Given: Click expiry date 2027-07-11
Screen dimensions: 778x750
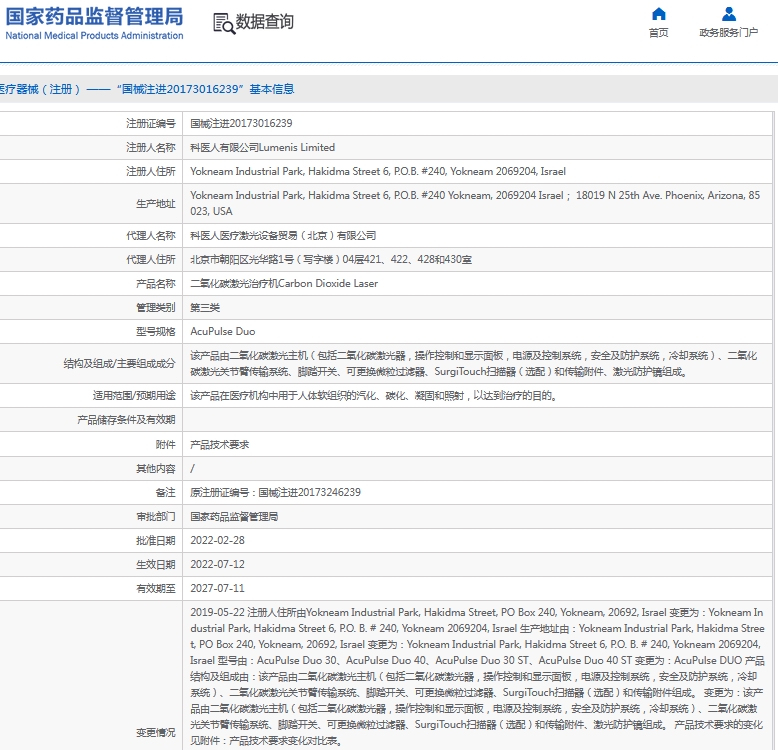Looking at the screenshot, I should 217,588.
